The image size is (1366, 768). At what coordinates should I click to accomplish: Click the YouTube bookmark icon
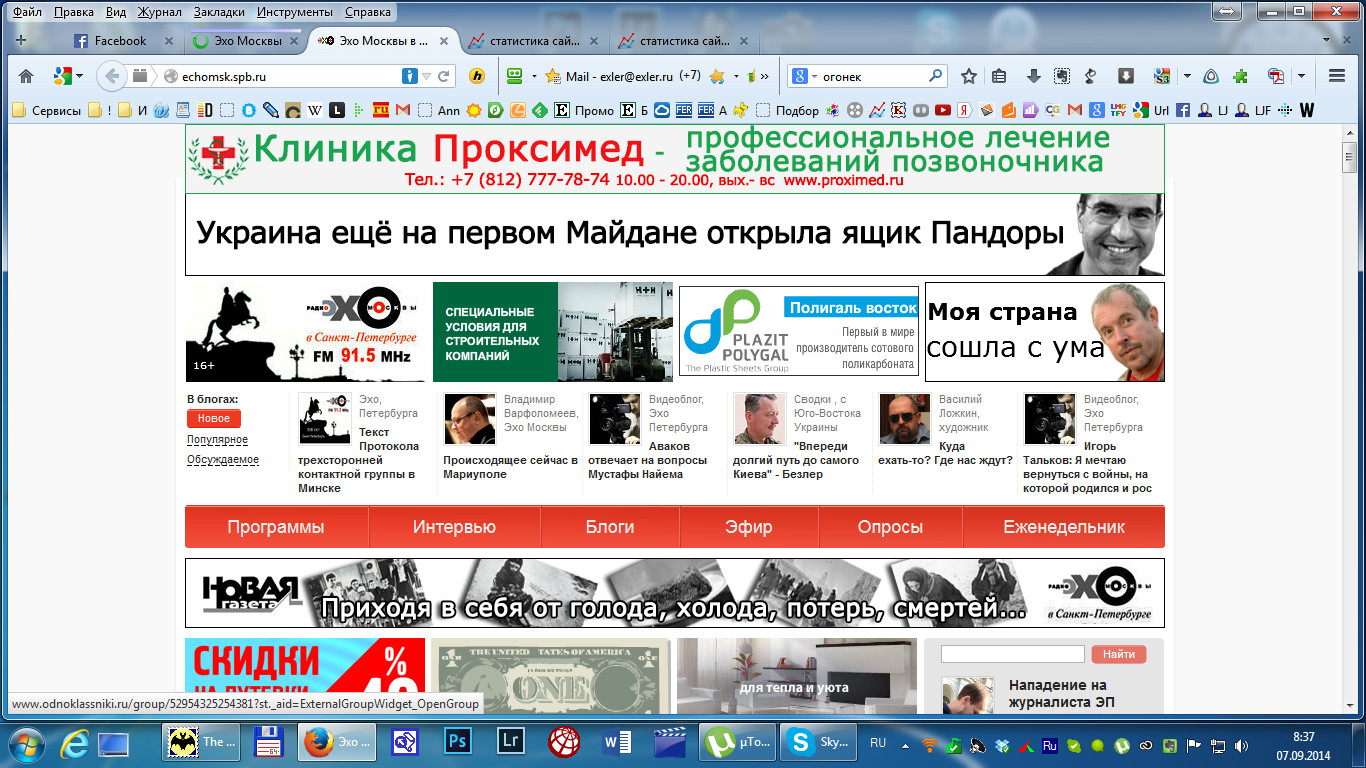942,110
